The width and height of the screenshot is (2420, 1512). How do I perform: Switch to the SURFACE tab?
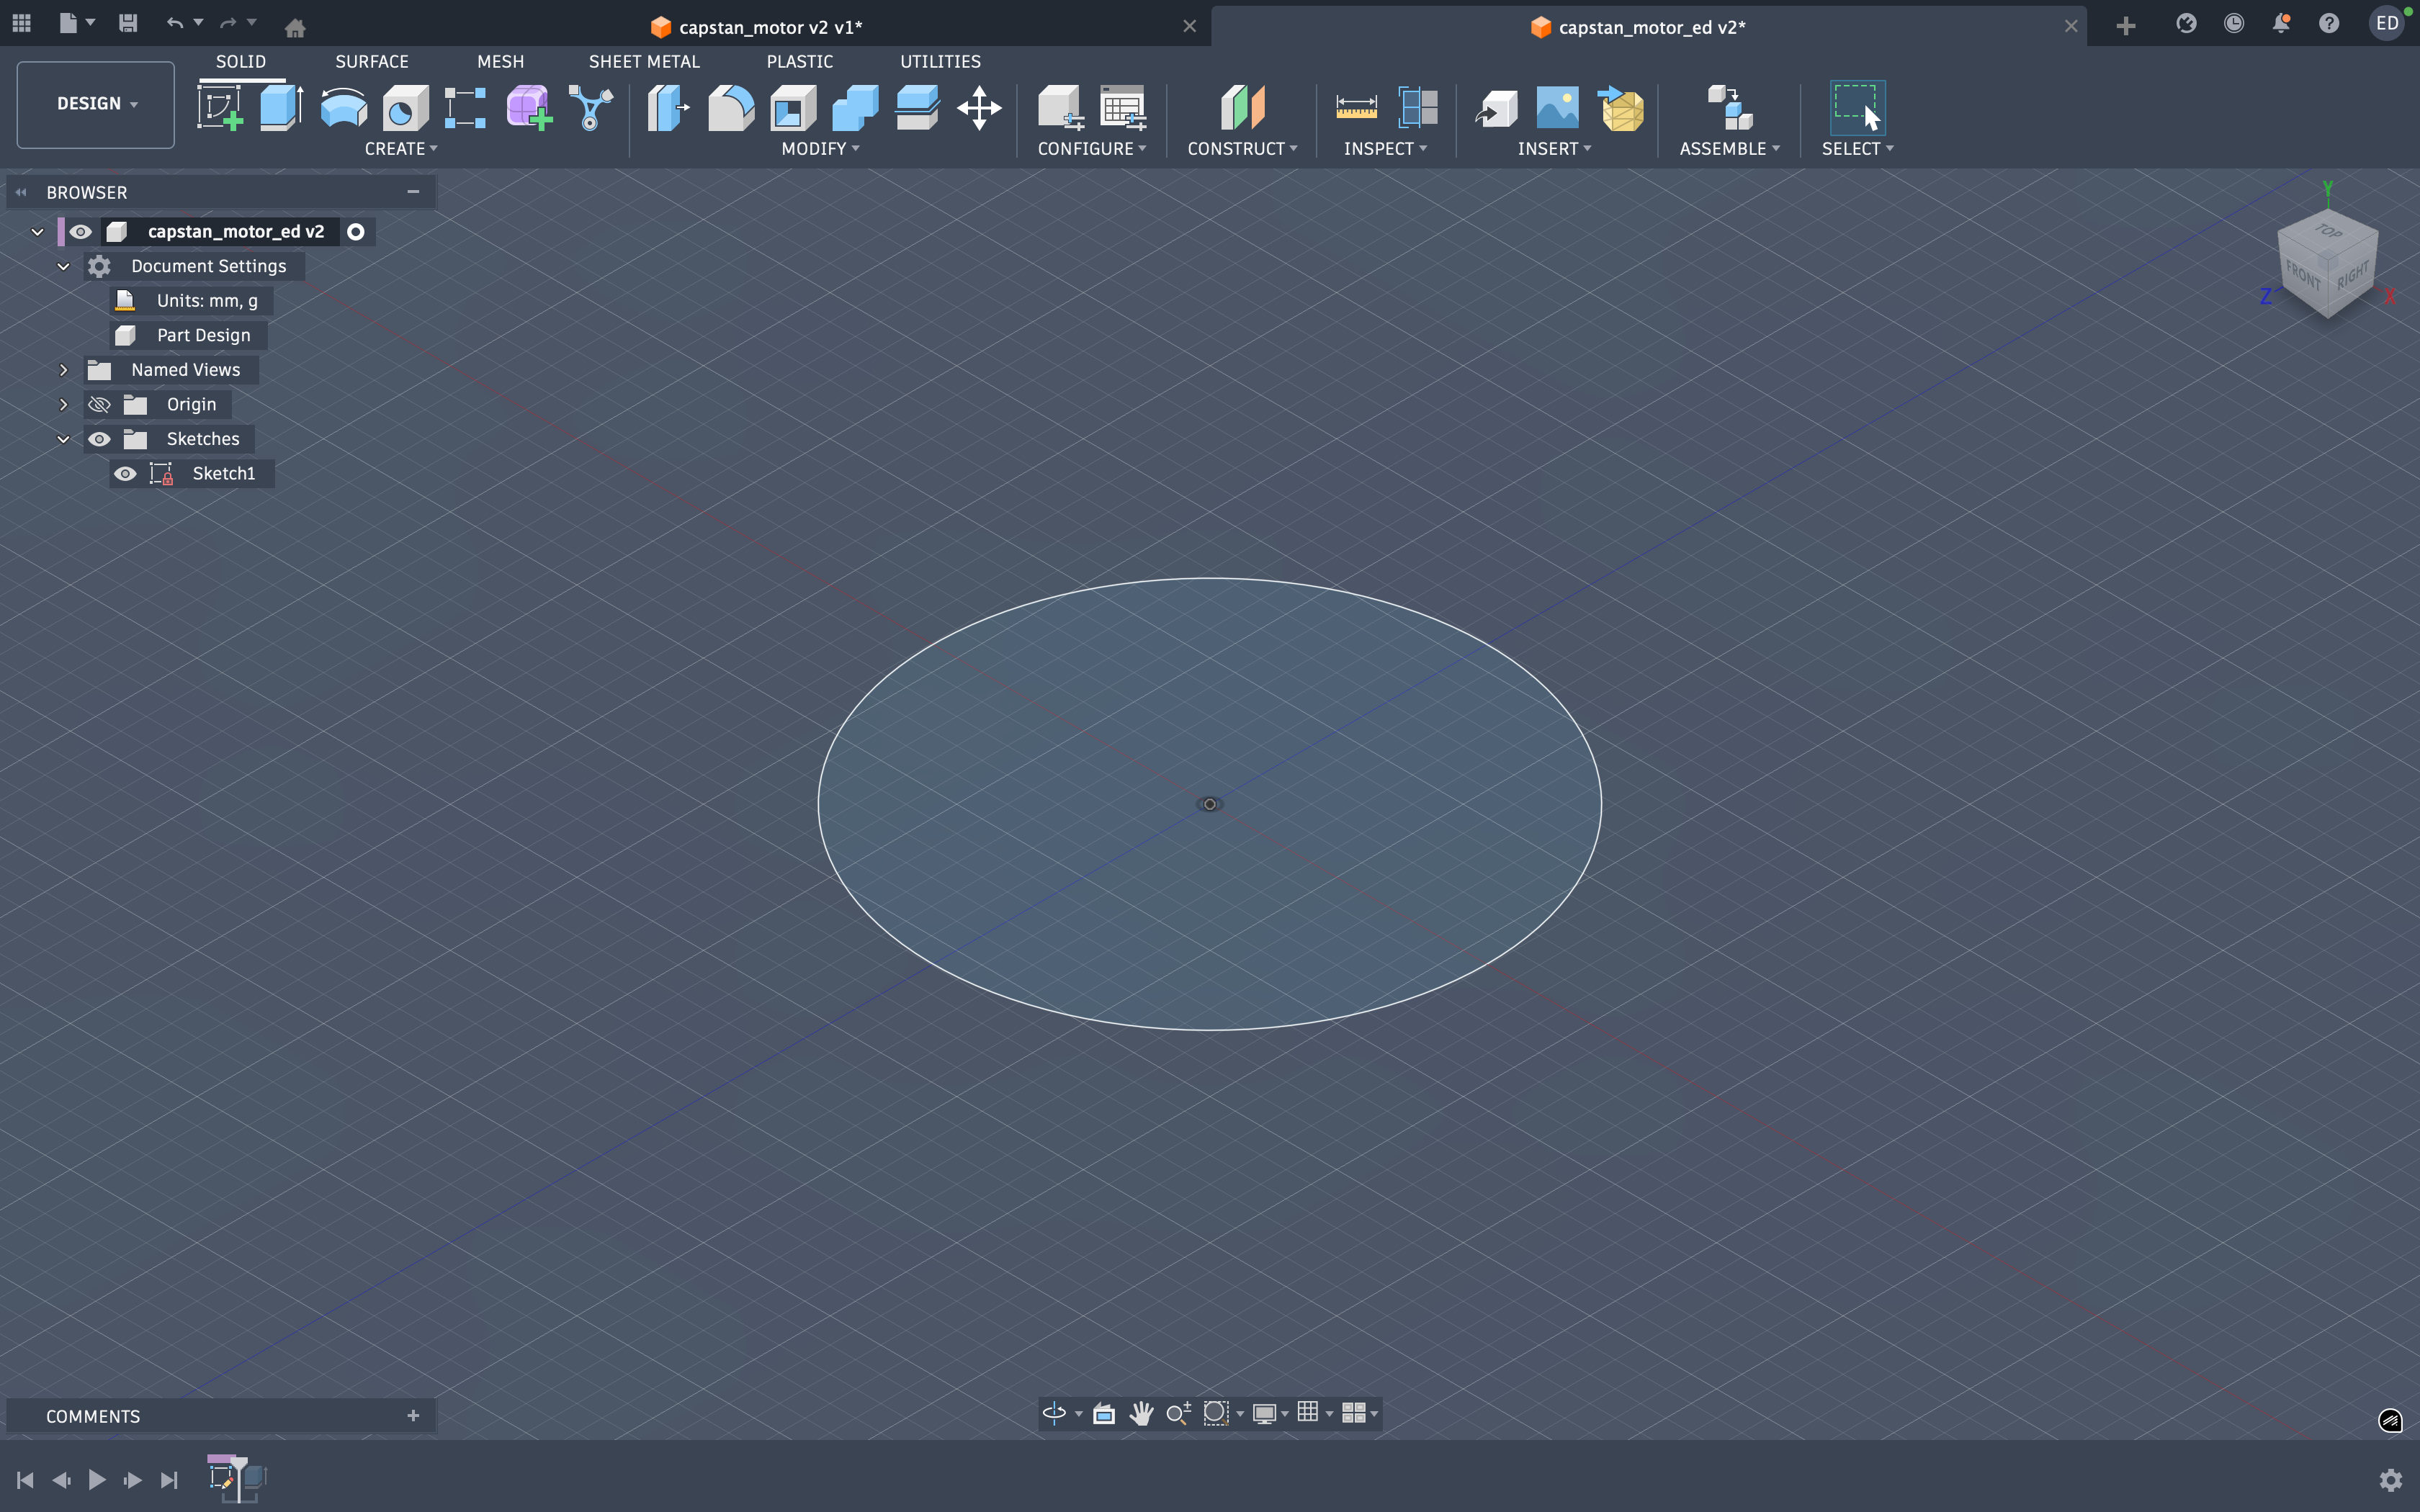coord(372,62)
